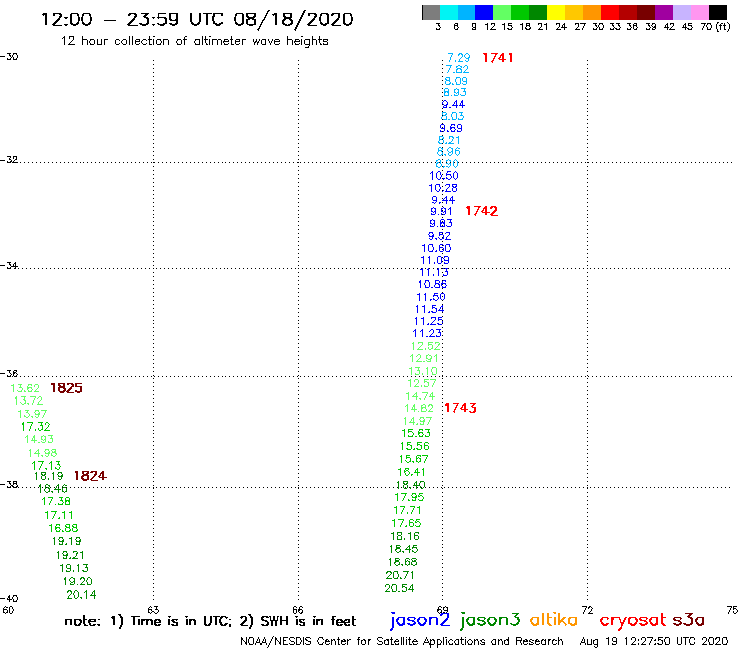Click the wave height value 20.71
The width and height of the screenshot is (740, 650).
pos(400,575)
